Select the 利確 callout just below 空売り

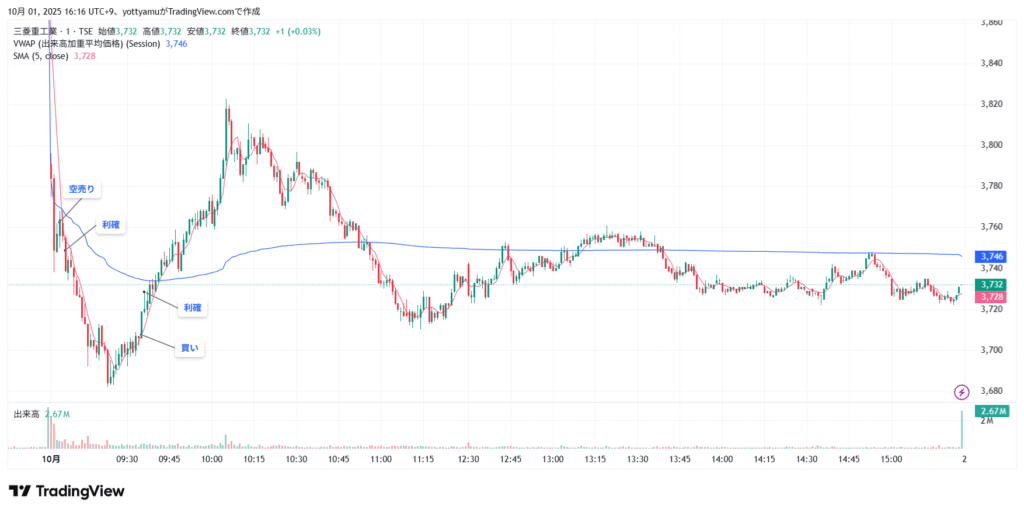tap(113, 226)
